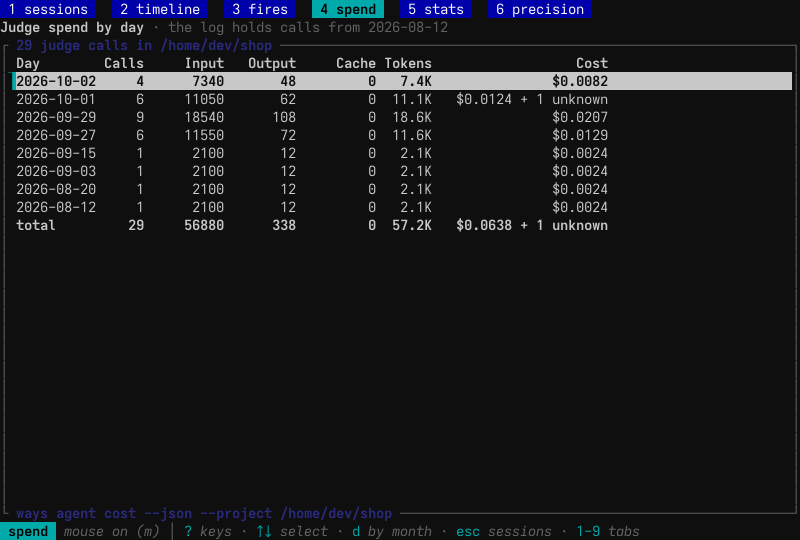Click the Input column header

(x=204, y=63)
